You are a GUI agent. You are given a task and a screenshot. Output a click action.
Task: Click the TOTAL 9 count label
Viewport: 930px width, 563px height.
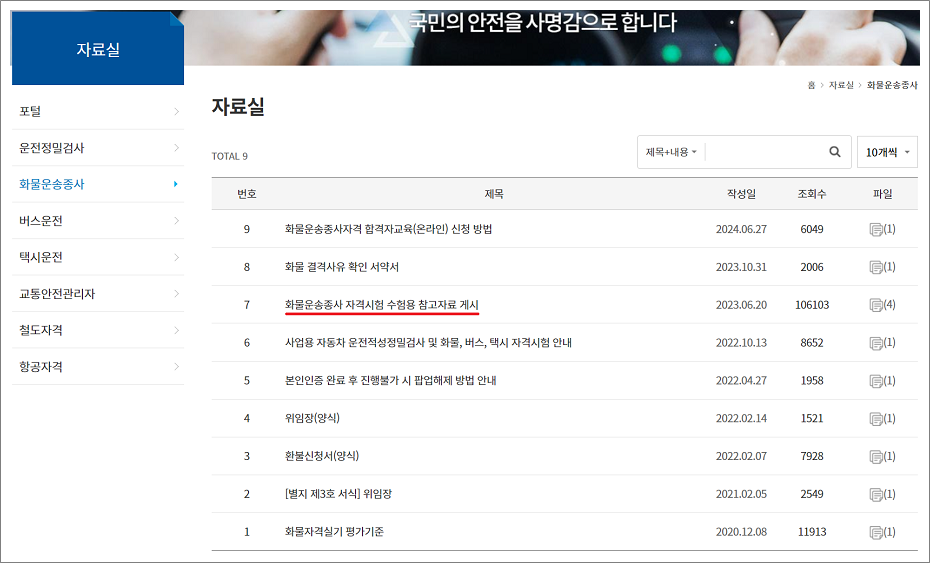[230, 156]
